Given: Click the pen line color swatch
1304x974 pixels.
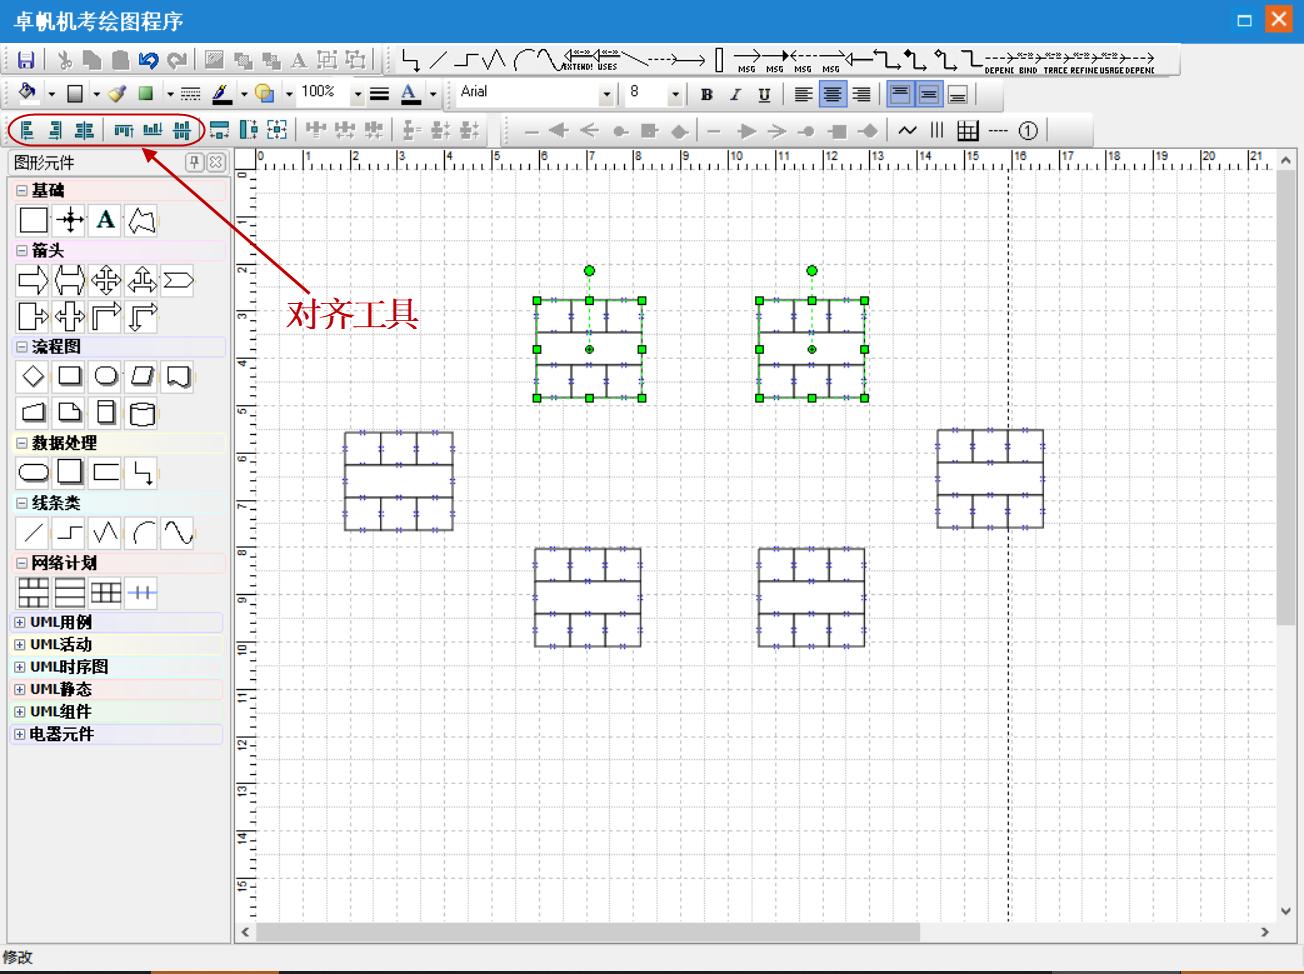Looking at the screenshot, I should coord(222,94).
